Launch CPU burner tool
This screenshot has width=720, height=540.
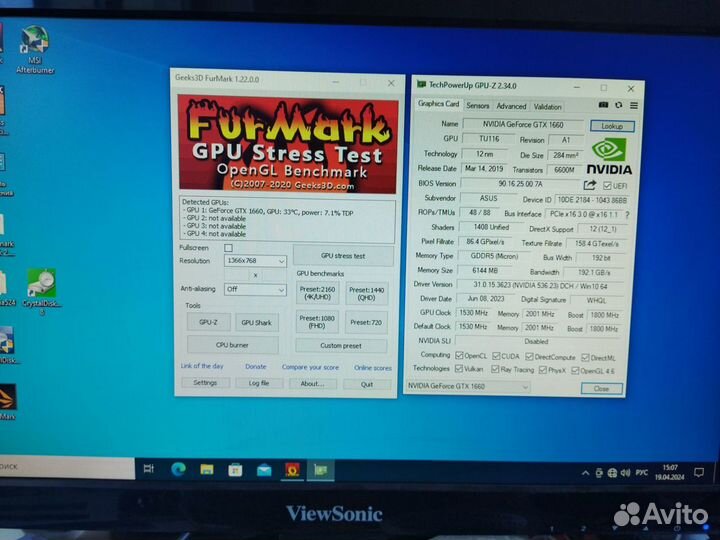tap(232, 345)
